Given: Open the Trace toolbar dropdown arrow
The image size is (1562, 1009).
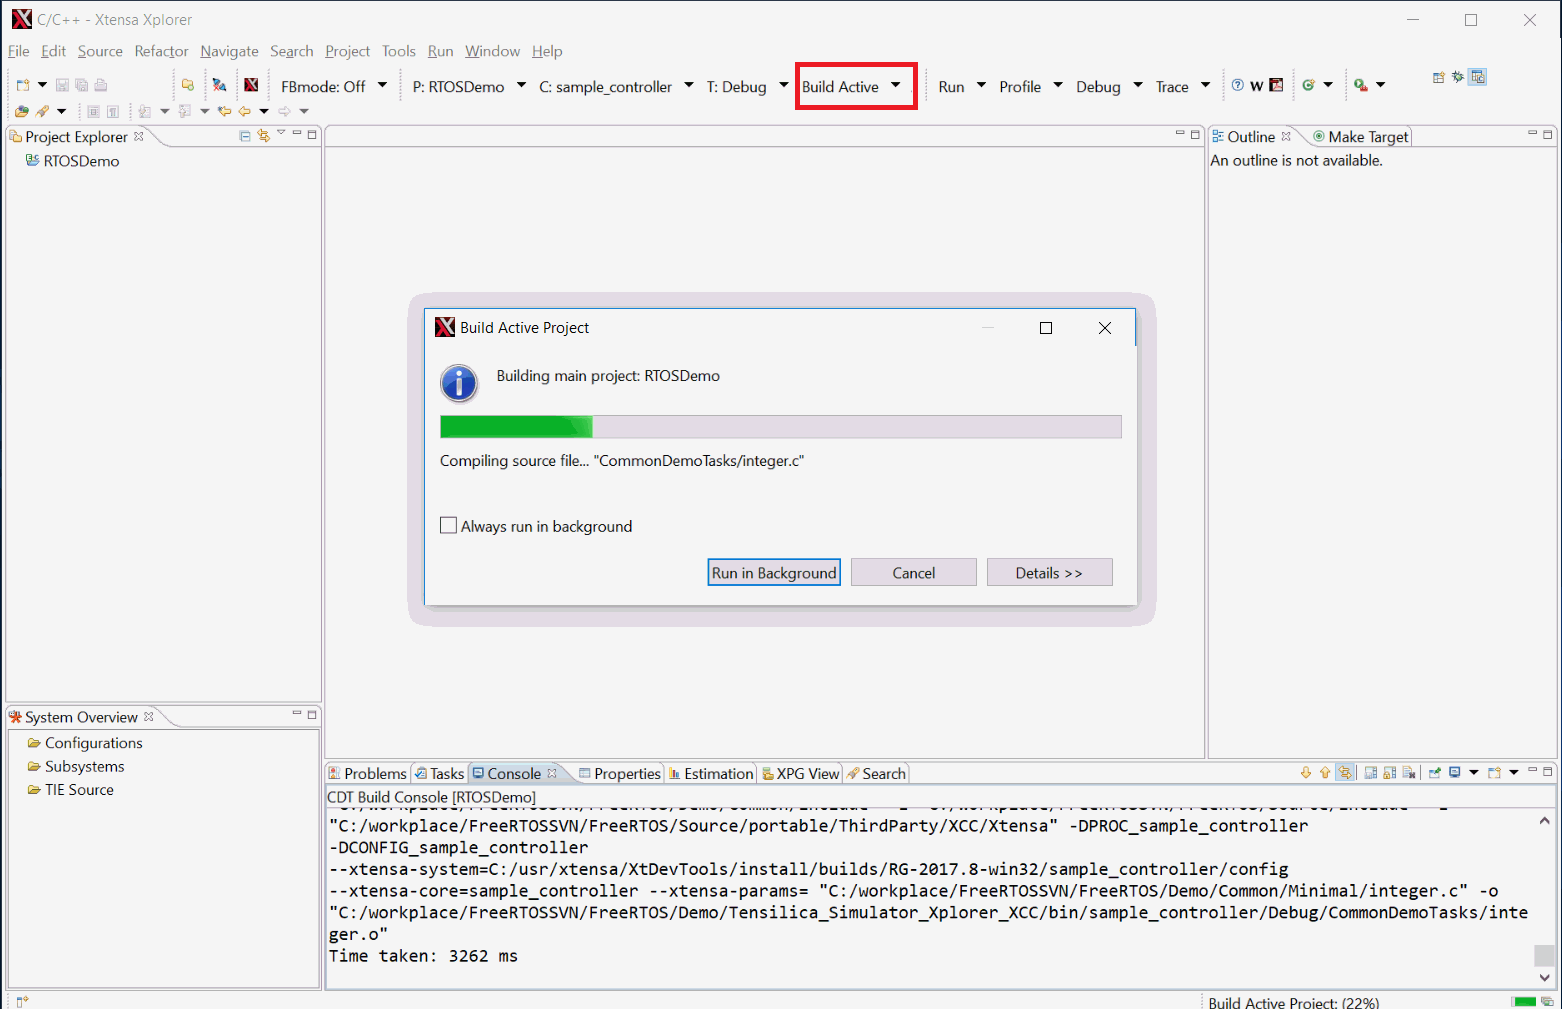Looking at the screenshot, I should [1205, 86].
